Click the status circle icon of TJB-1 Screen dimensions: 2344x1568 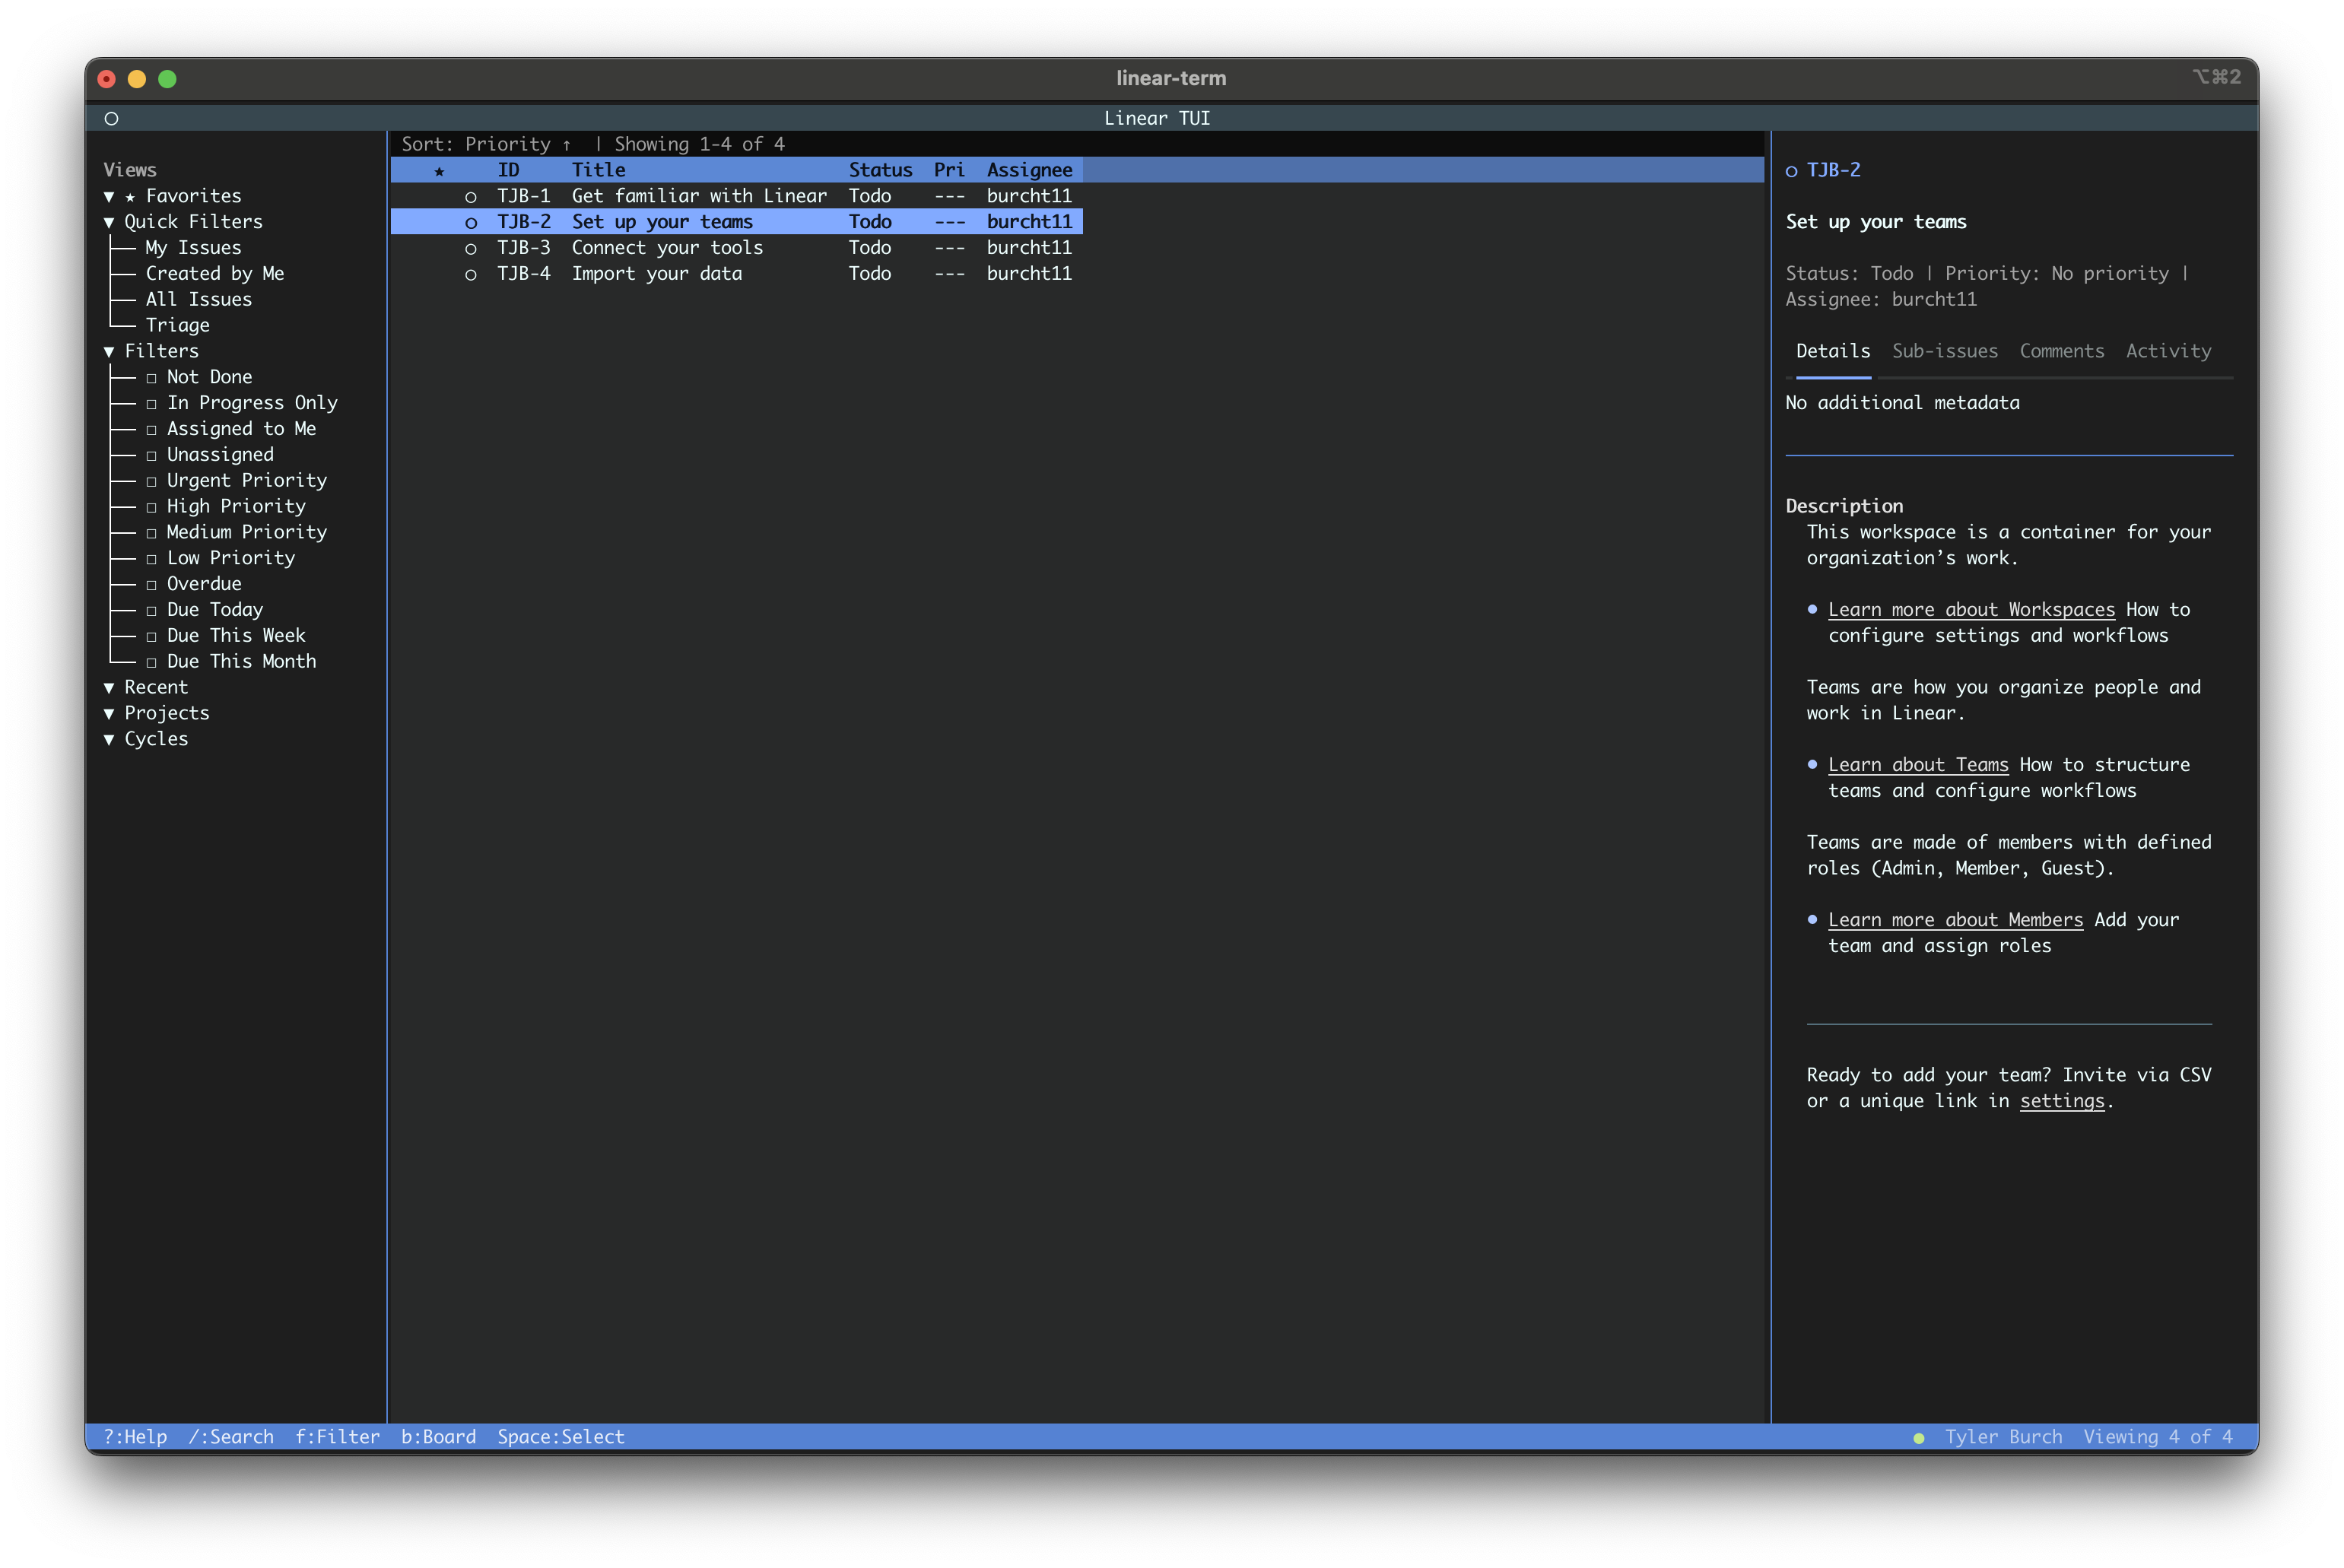pos(470,197)
